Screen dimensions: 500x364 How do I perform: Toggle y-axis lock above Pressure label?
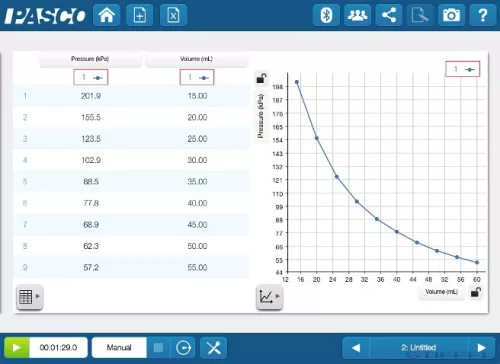click(261, 79)
